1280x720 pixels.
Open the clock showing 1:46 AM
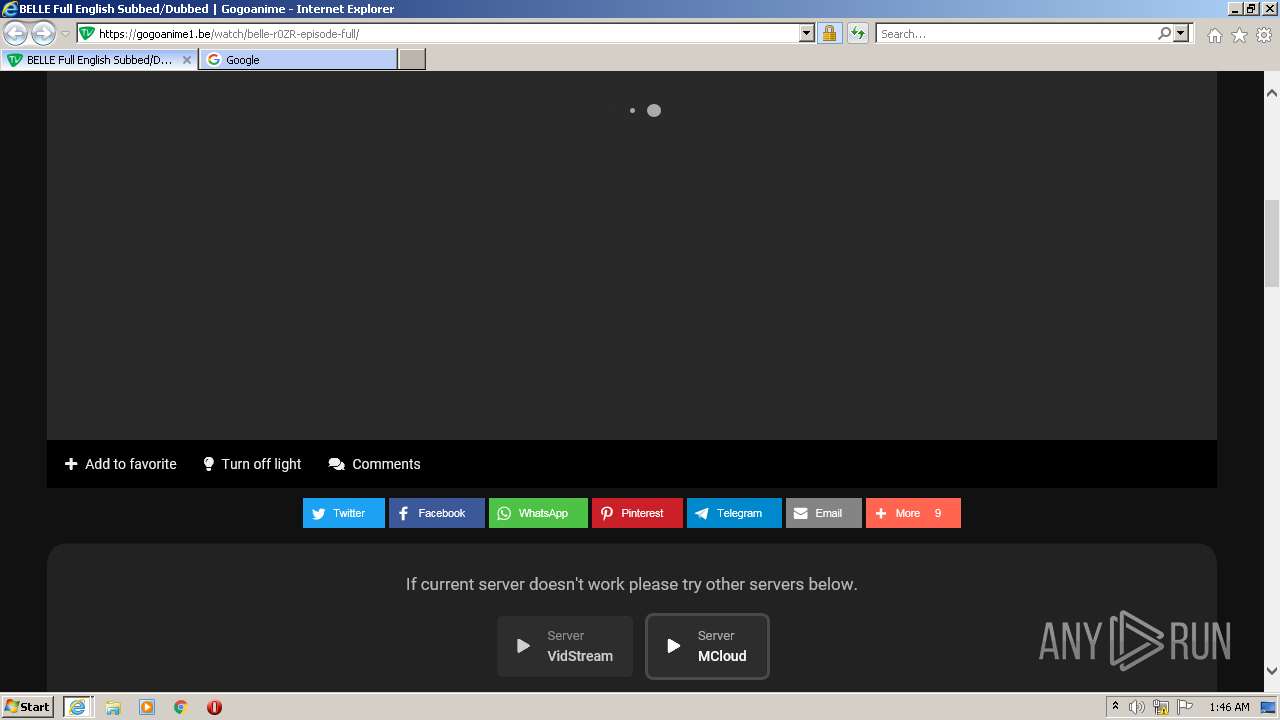[1229, 707]
